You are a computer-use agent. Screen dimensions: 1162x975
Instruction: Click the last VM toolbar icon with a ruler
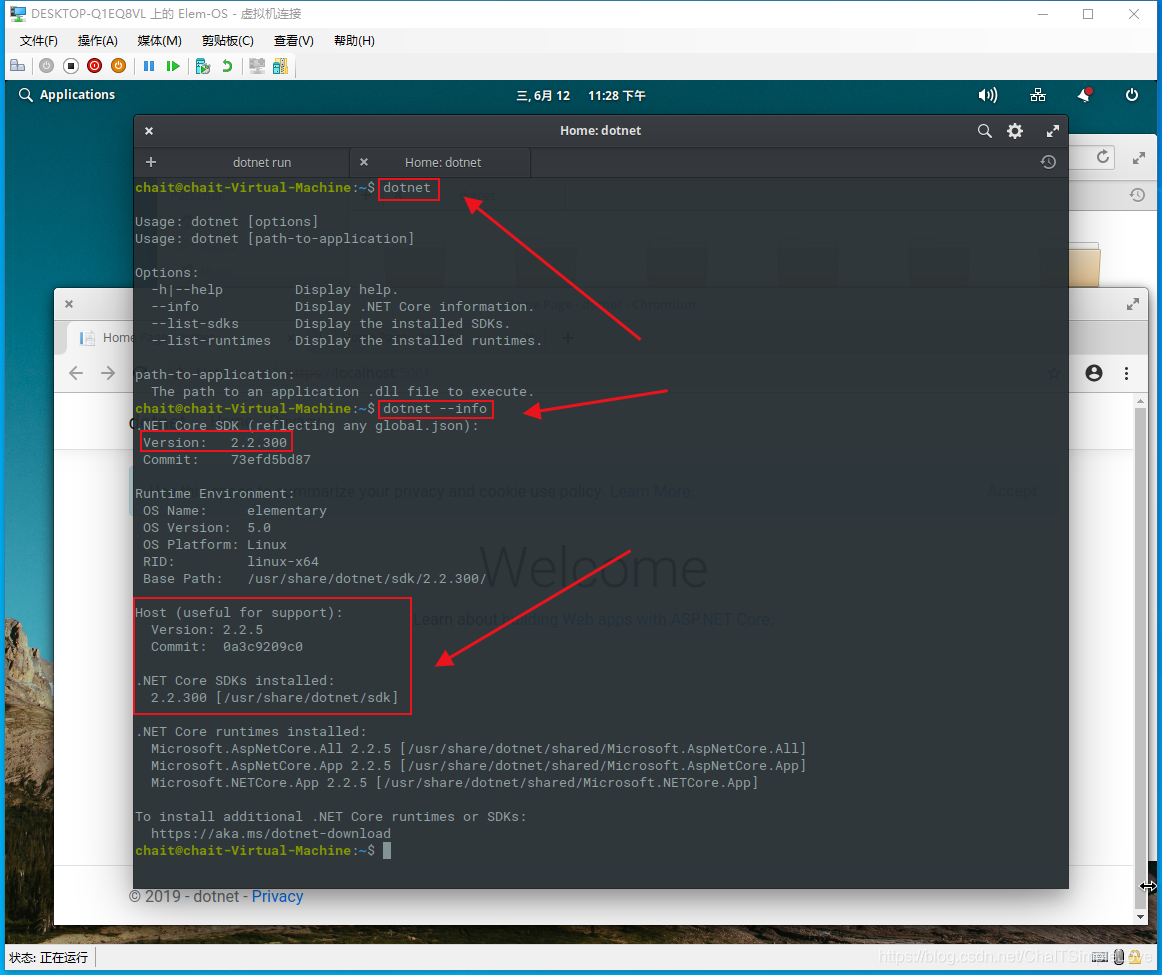tap(280, 66)
